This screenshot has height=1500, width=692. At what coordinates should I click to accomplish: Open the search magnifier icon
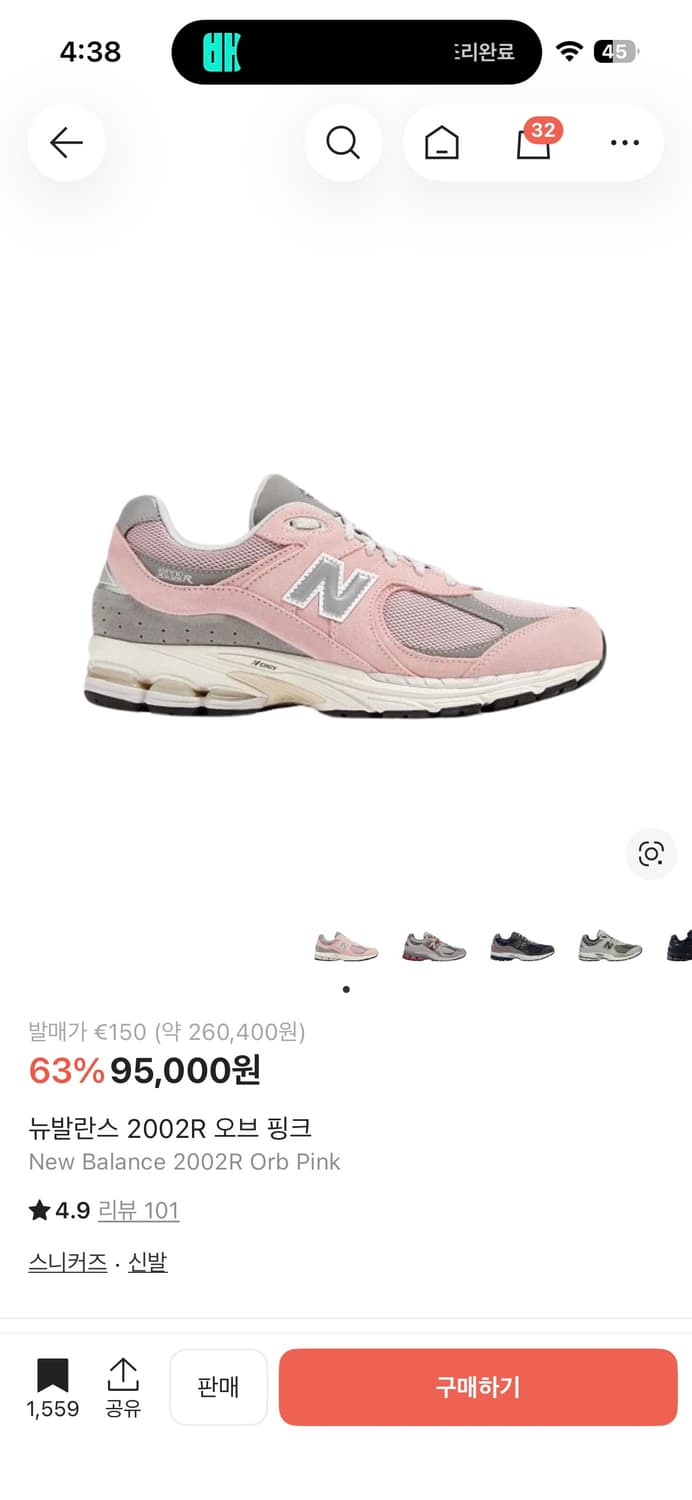point(343,143)
